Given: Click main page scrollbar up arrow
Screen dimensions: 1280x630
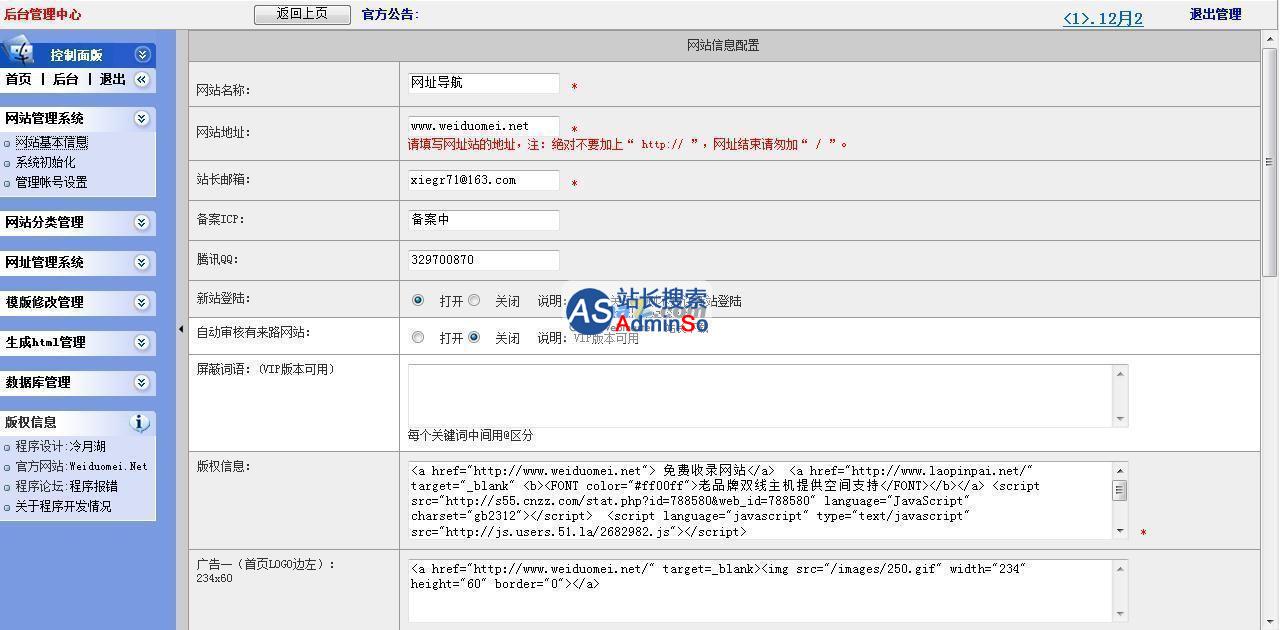Looking at the screenshot, I should tap(1270, 38).
